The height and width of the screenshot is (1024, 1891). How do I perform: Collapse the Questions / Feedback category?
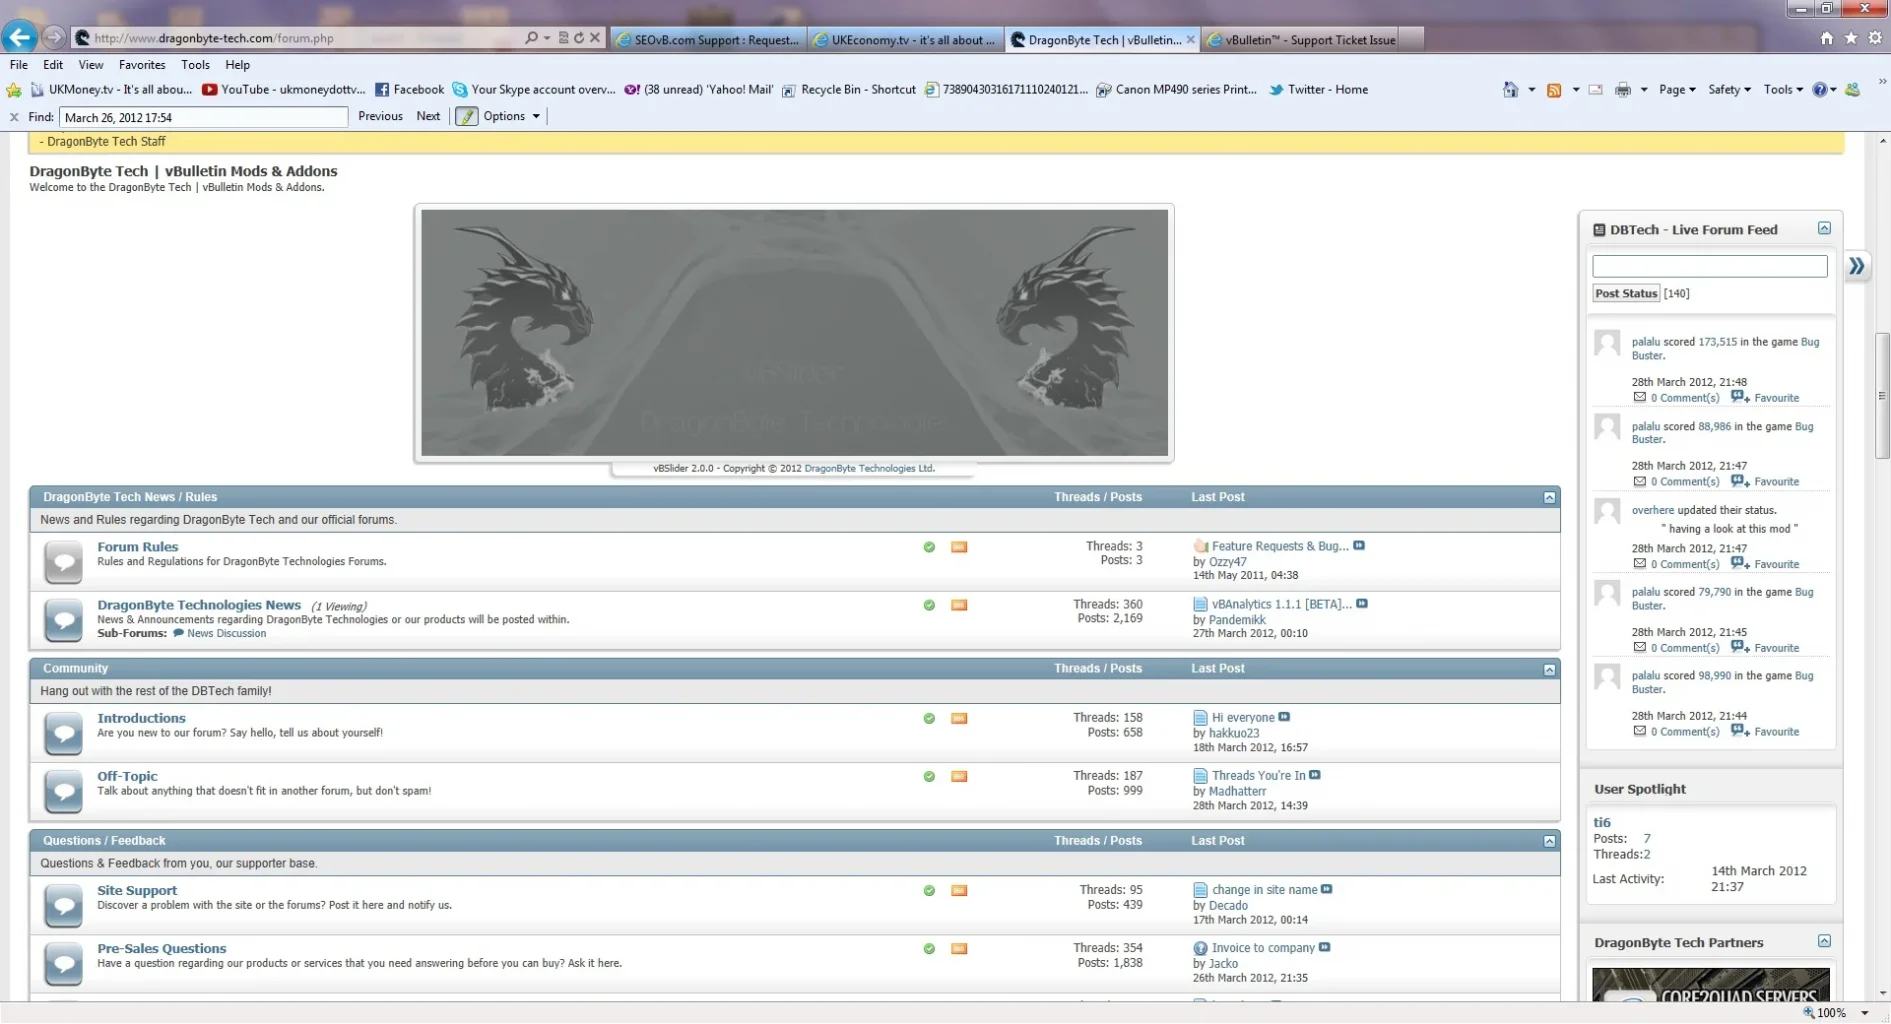(x=1549, y=841)
